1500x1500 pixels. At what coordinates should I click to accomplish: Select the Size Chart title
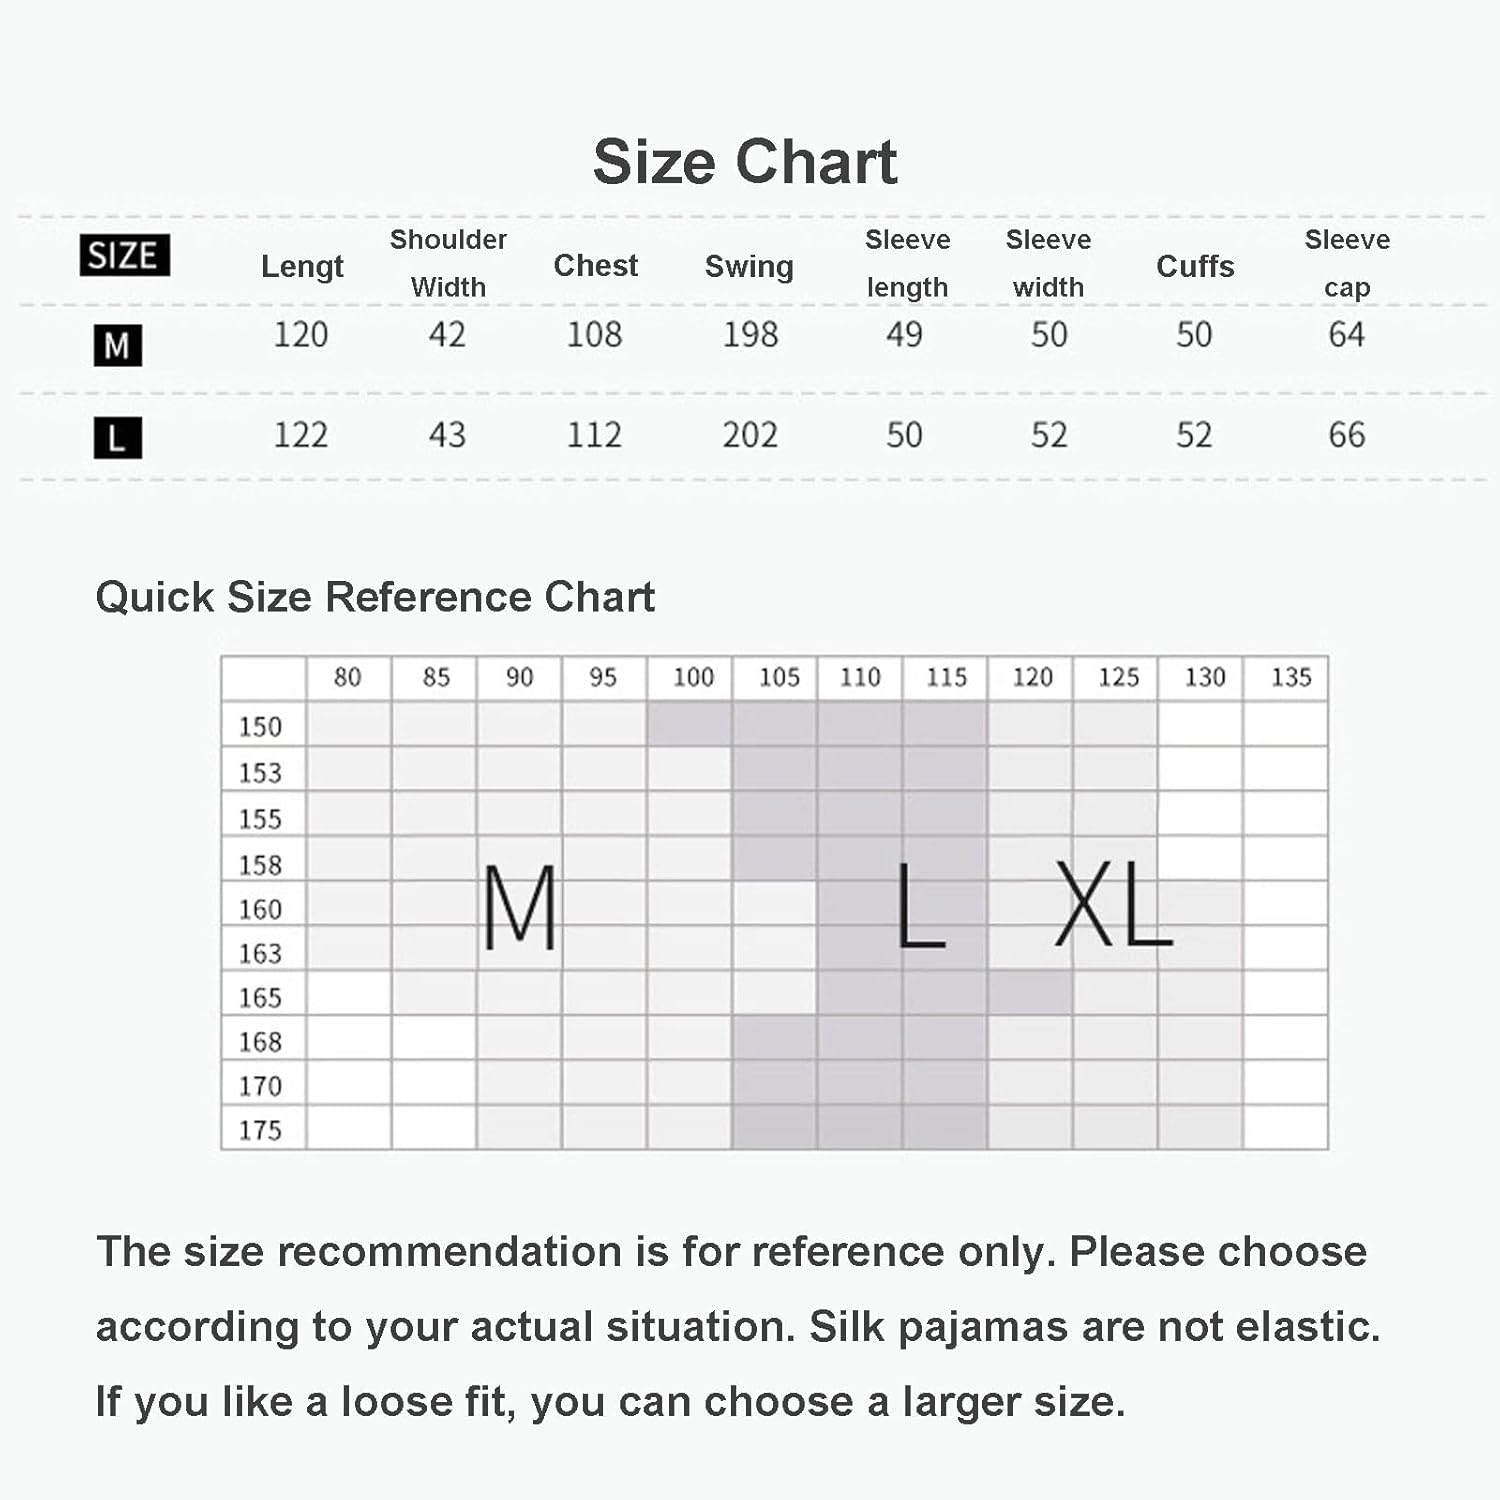coord(745,162)
